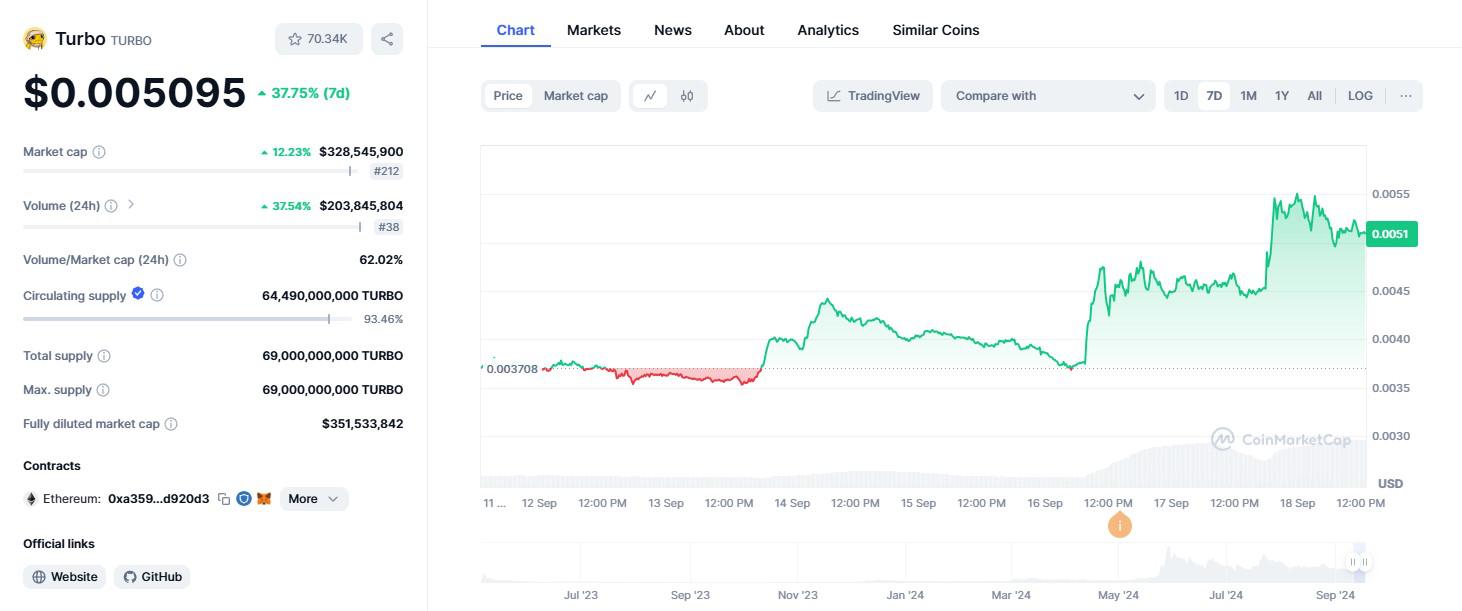
Task: Open the About tab
Action: pyautogui.click(x=744, y=30)
